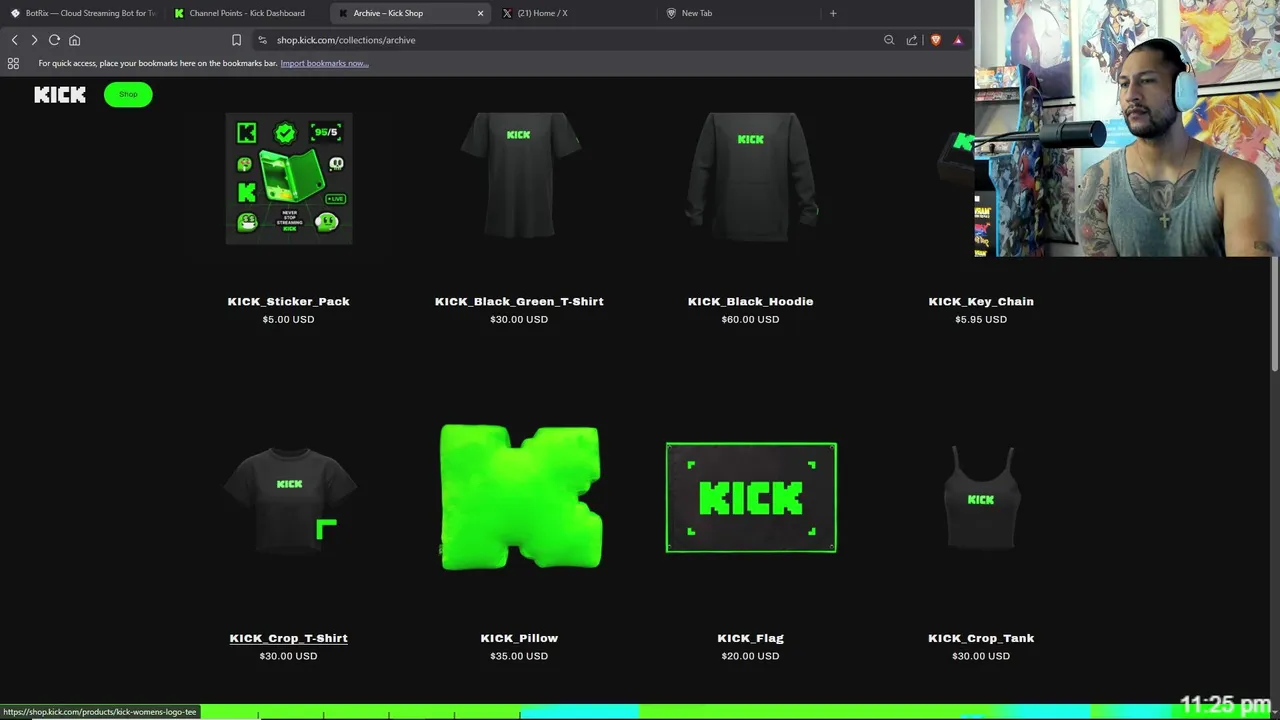The image size is (1280, 720).
Task: Reload the Kick Shop page
Action: pyautogui.click(x=54, y=40)
